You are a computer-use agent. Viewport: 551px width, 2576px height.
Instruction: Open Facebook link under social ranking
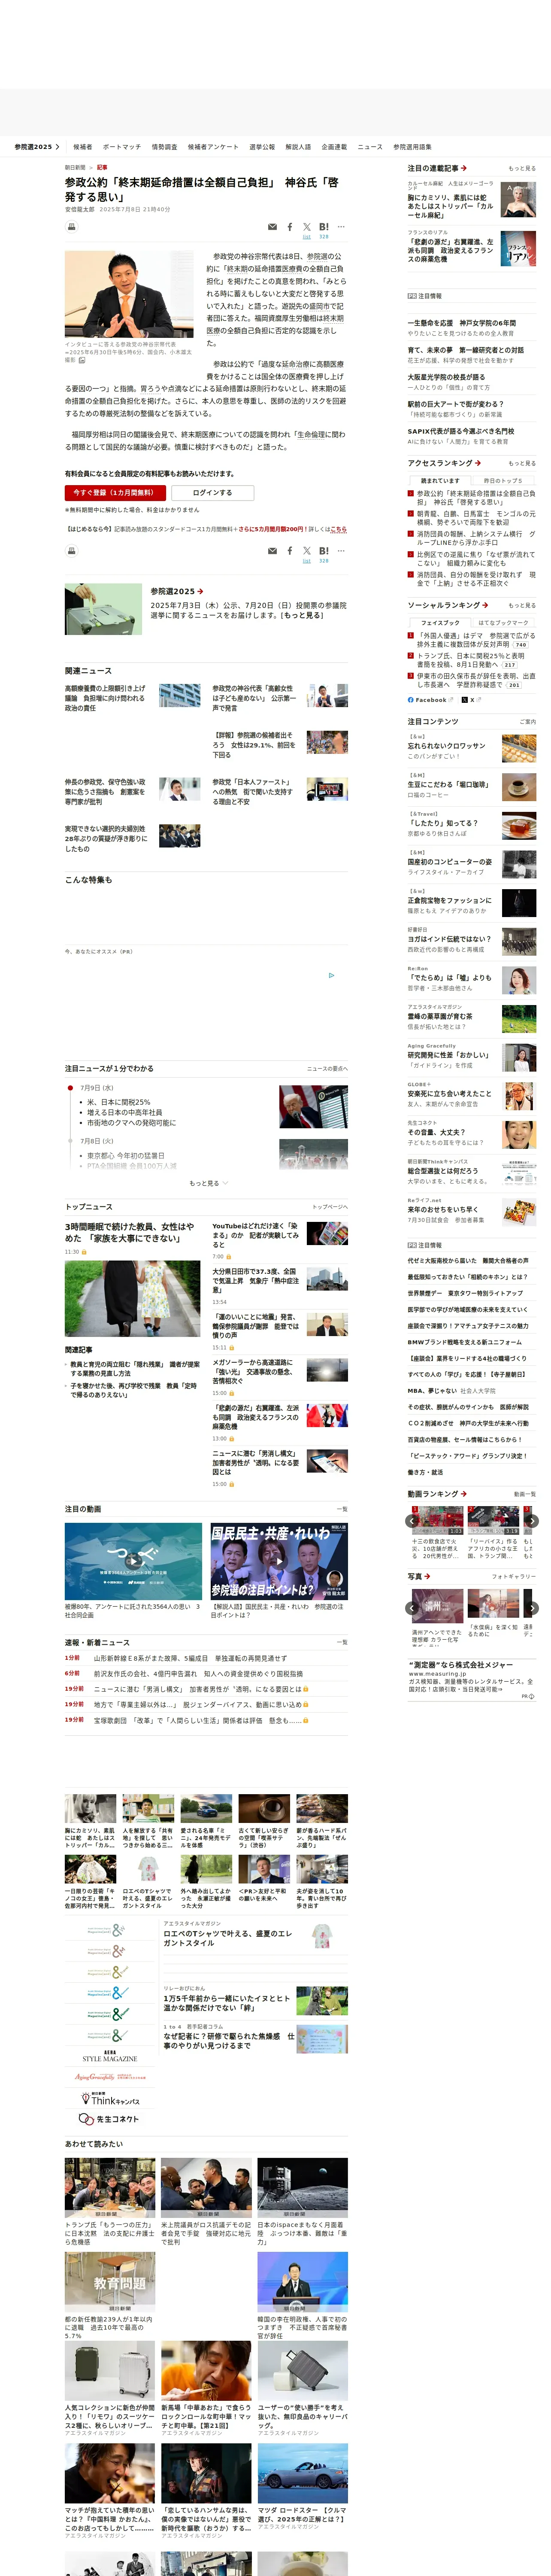[x=427, y=700]
